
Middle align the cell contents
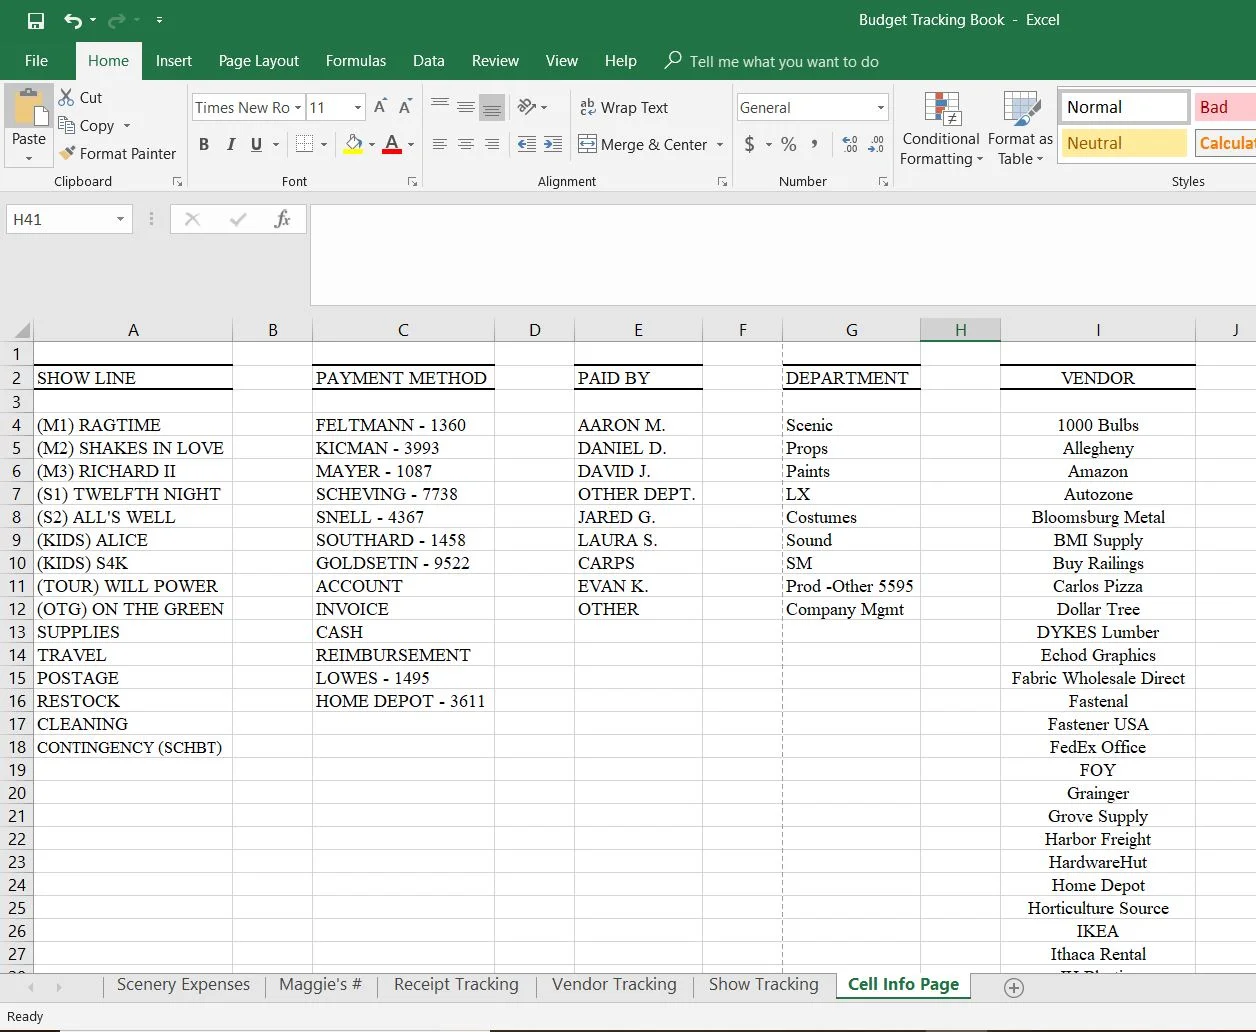click(466, 107)
